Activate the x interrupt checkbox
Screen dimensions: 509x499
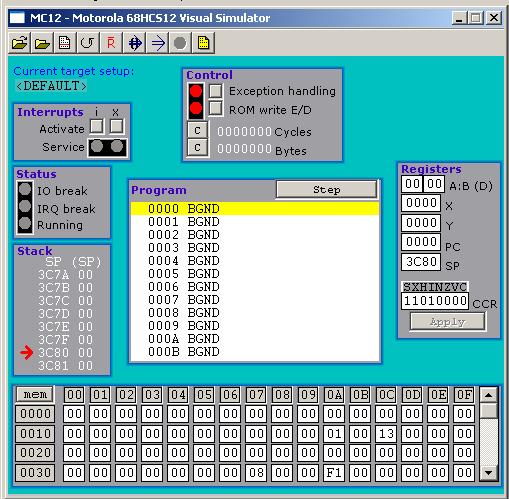tap(117, 126)
